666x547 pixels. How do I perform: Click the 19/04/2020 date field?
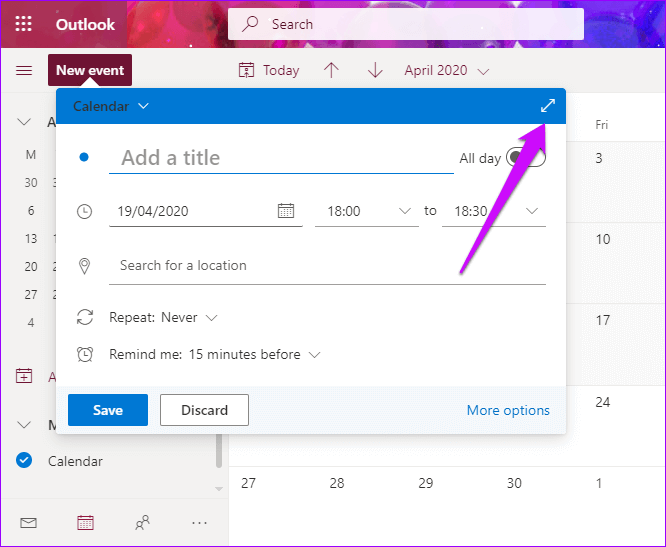pos(206,211)
